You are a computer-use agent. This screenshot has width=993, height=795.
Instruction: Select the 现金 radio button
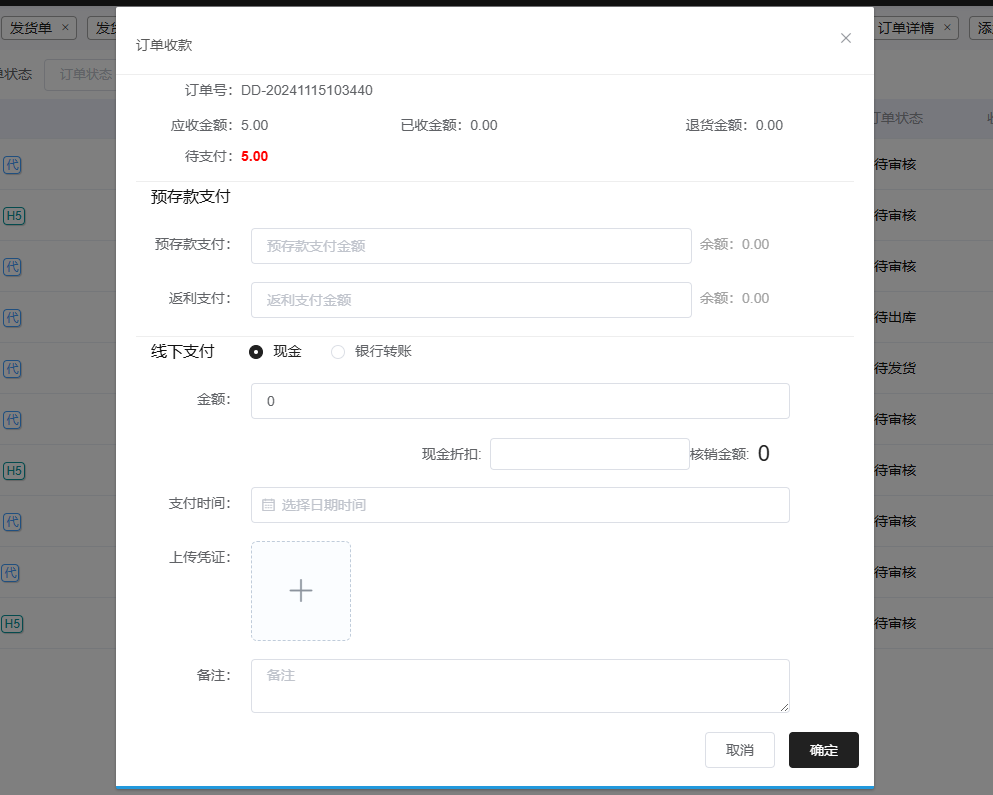coord(256,352)
